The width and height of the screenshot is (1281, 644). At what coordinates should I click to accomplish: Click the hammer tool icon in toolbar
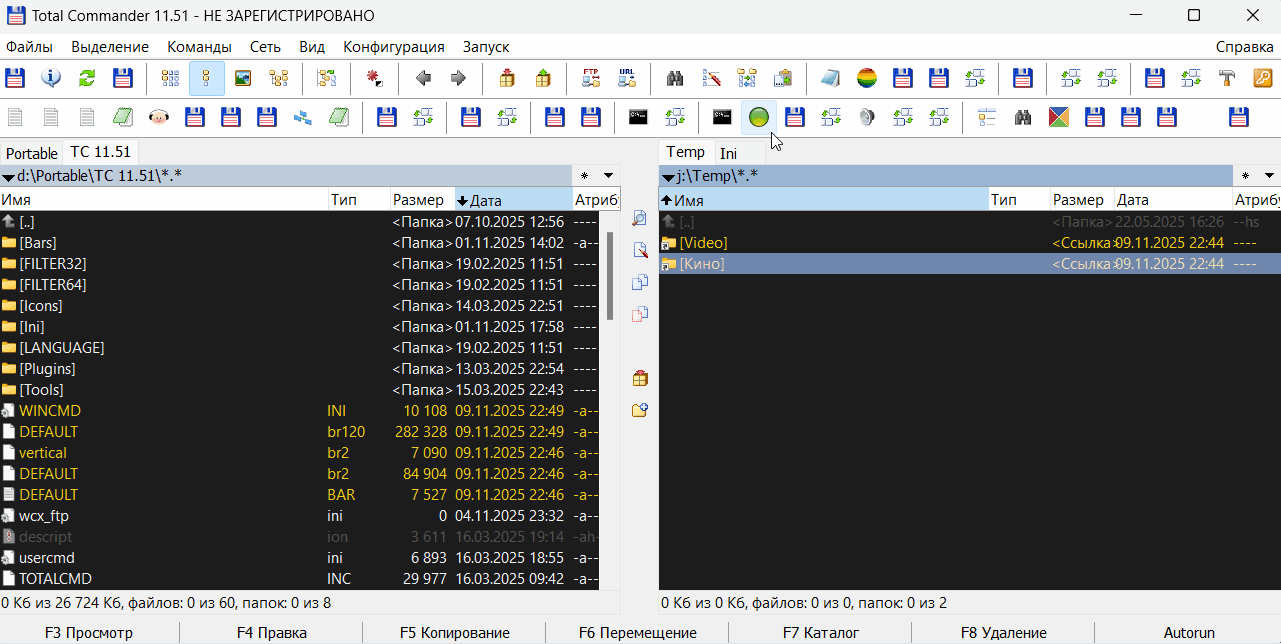(1227, 78)
